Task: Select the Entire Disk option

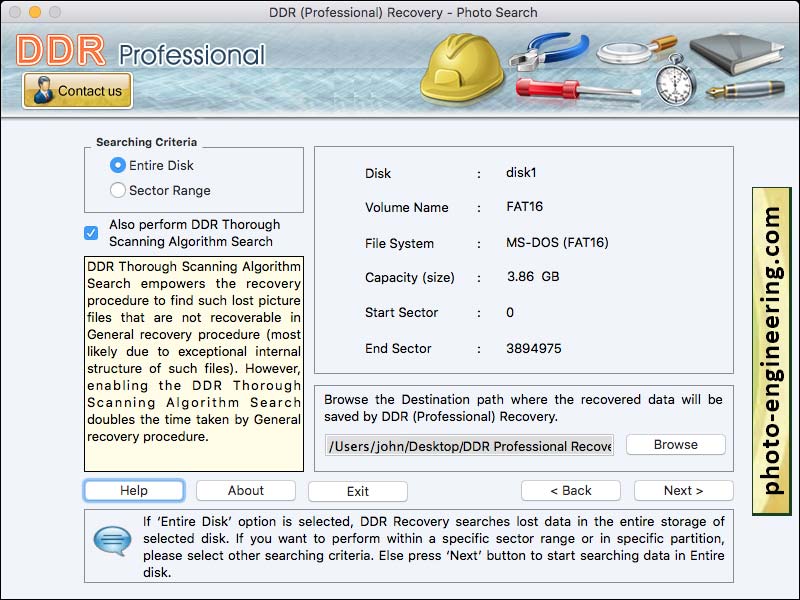Action: tap(117, 165)
